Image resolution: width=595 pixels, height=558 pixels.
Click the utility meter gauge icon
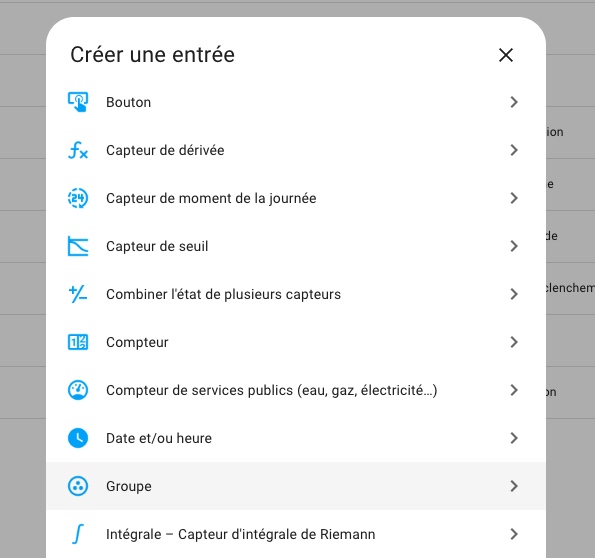[78, 390]
